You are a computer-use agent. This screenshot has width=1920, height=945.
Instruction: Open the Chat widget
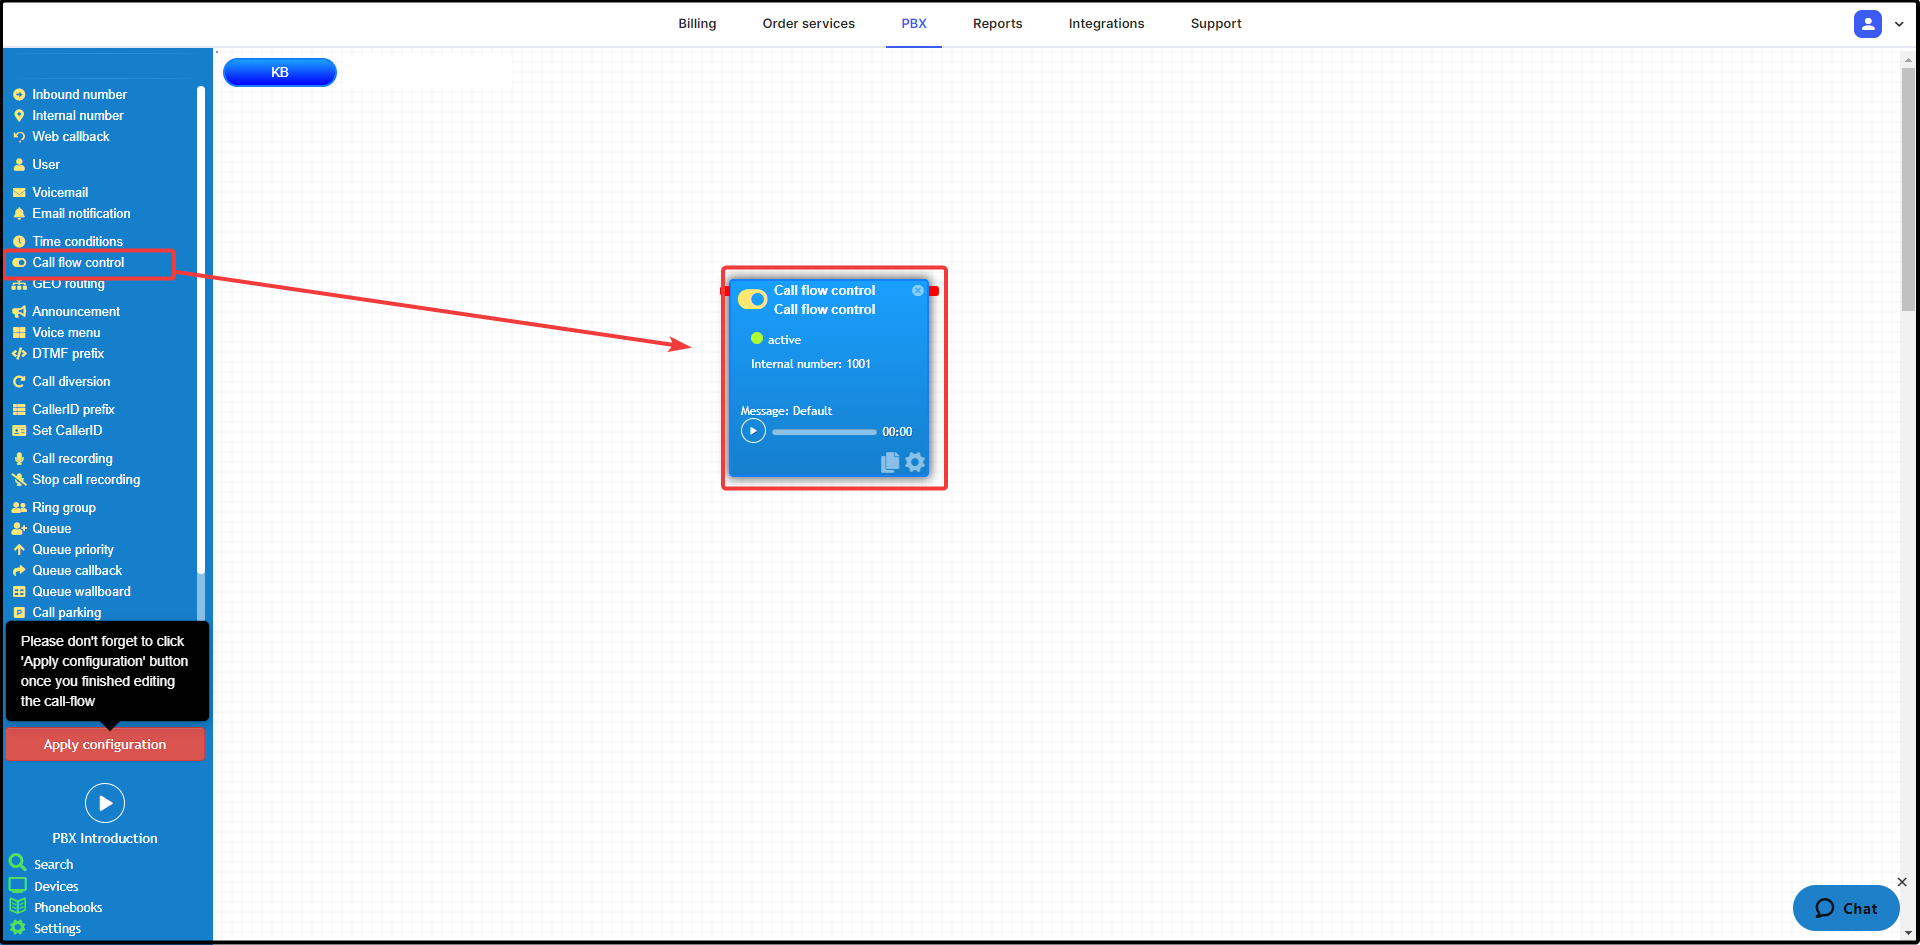coord(1845,908)
